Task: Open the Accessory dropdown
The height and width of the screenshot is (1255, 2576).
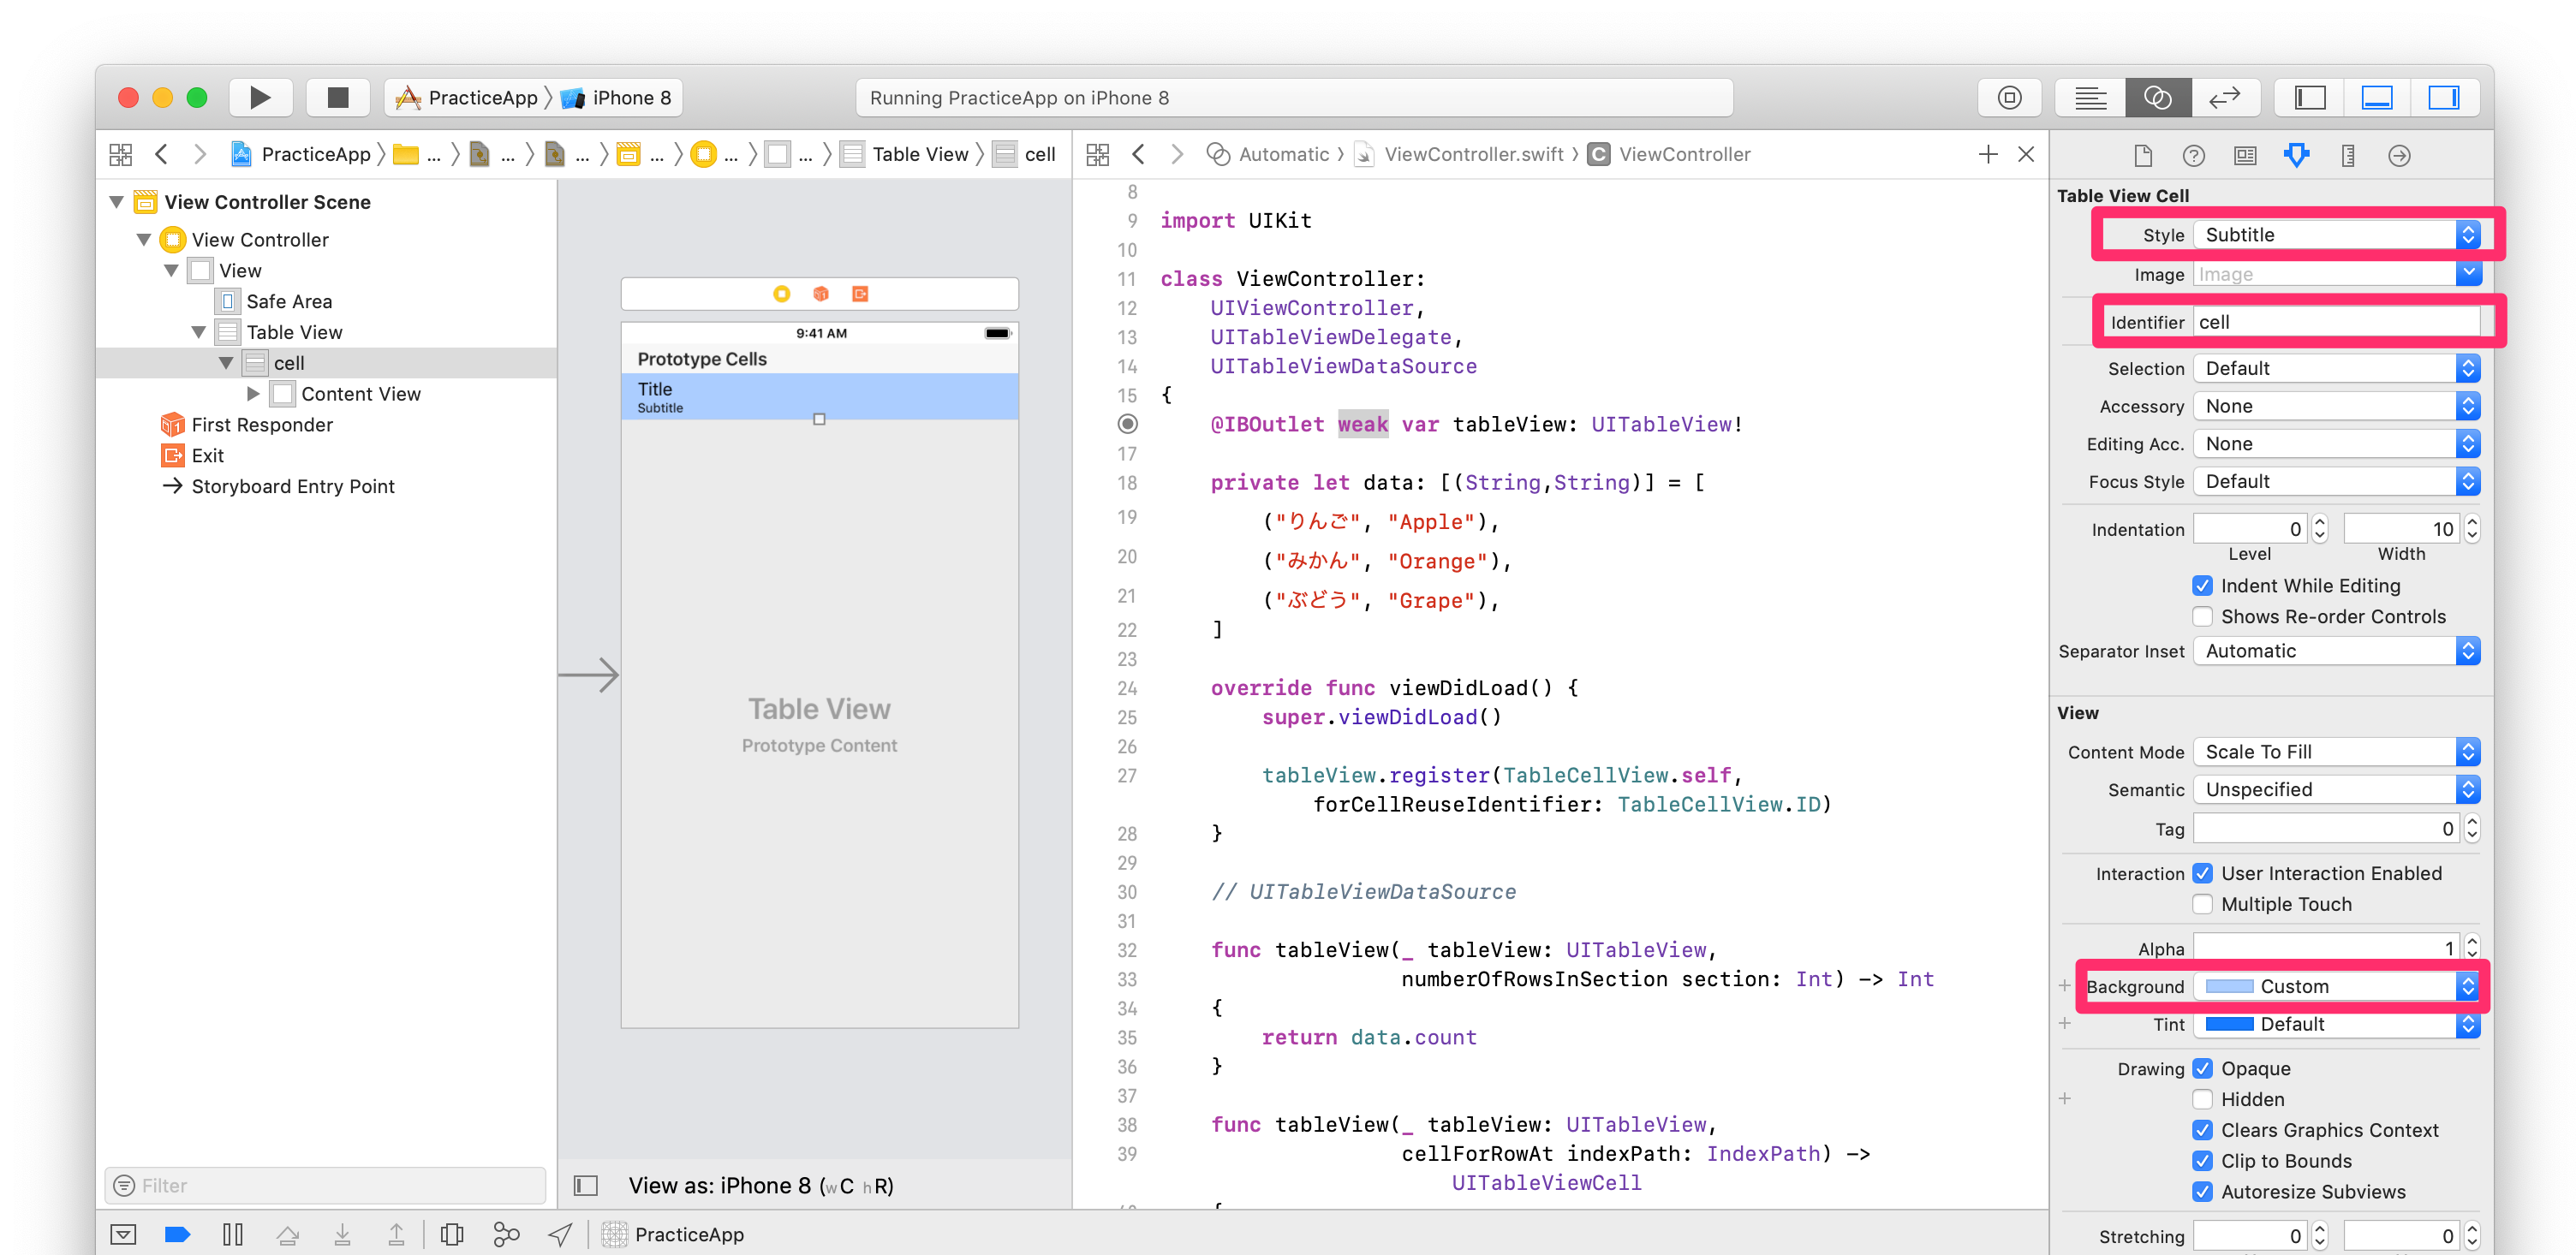Action: [2338, 406]
